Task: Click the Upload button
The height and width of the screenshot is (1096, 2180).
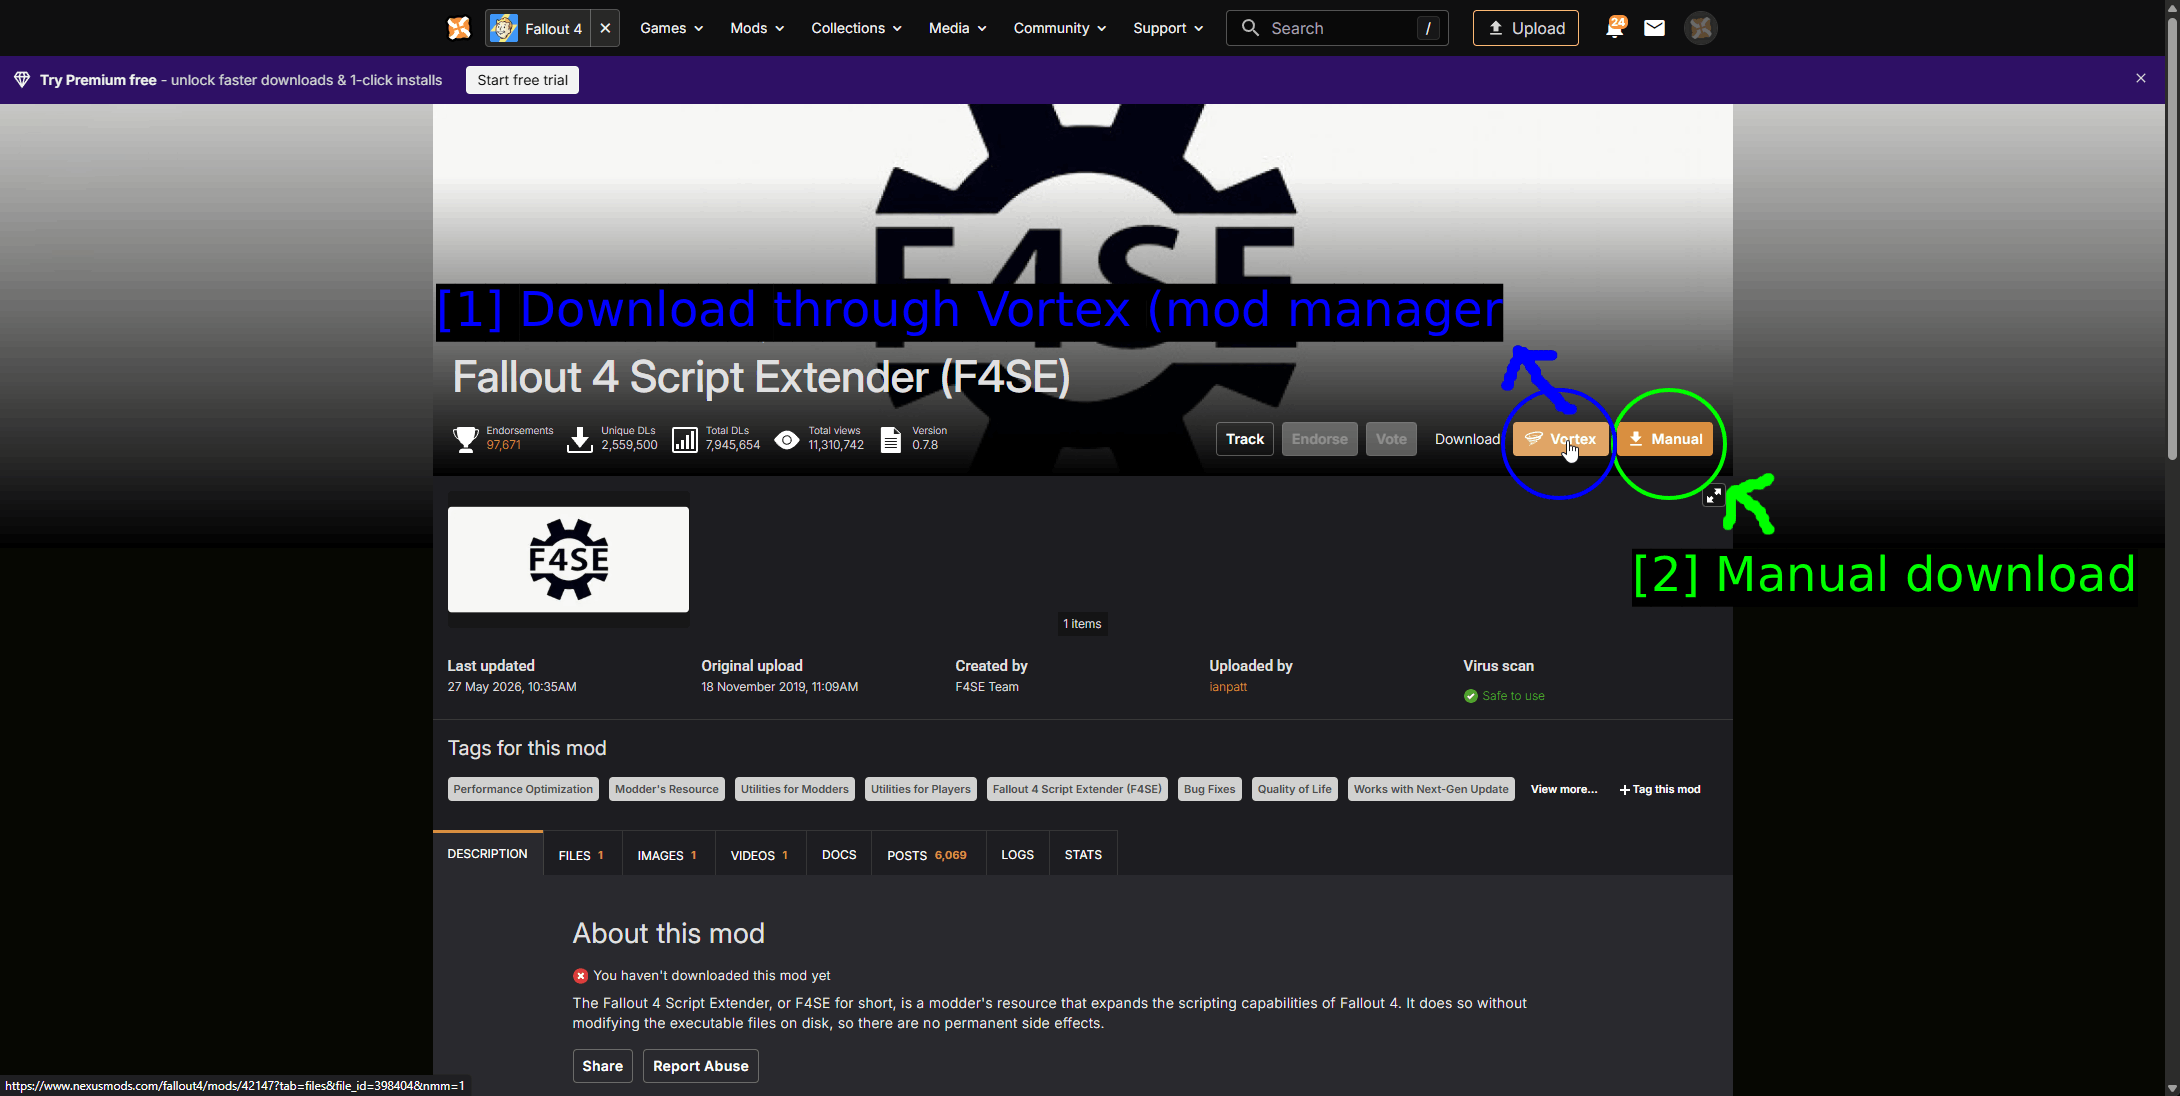Action: tap(1525, 28)
